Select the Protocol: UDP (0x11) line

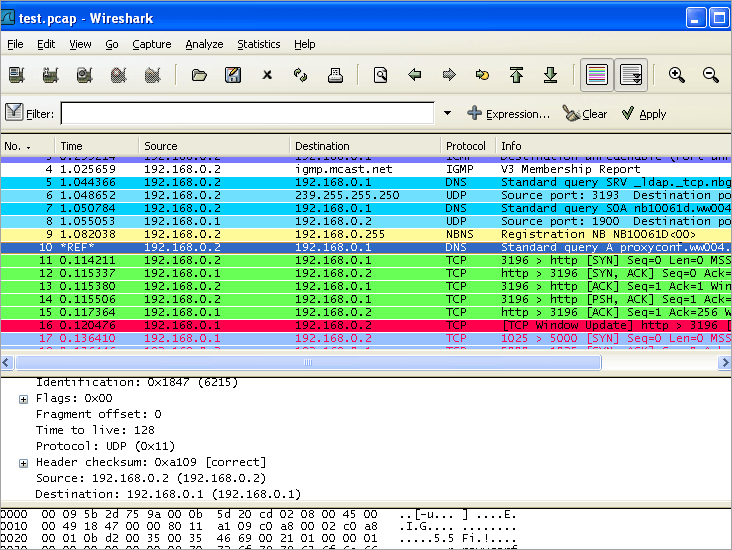tap(106, 446)
